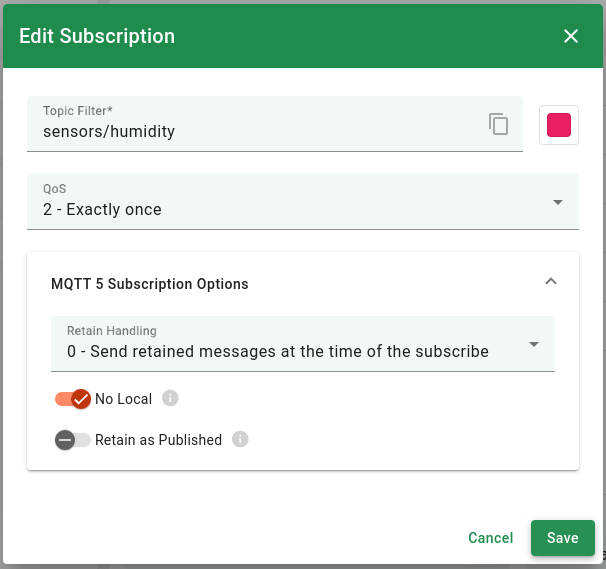Disable the No Local toggle switch

[73, 399]
